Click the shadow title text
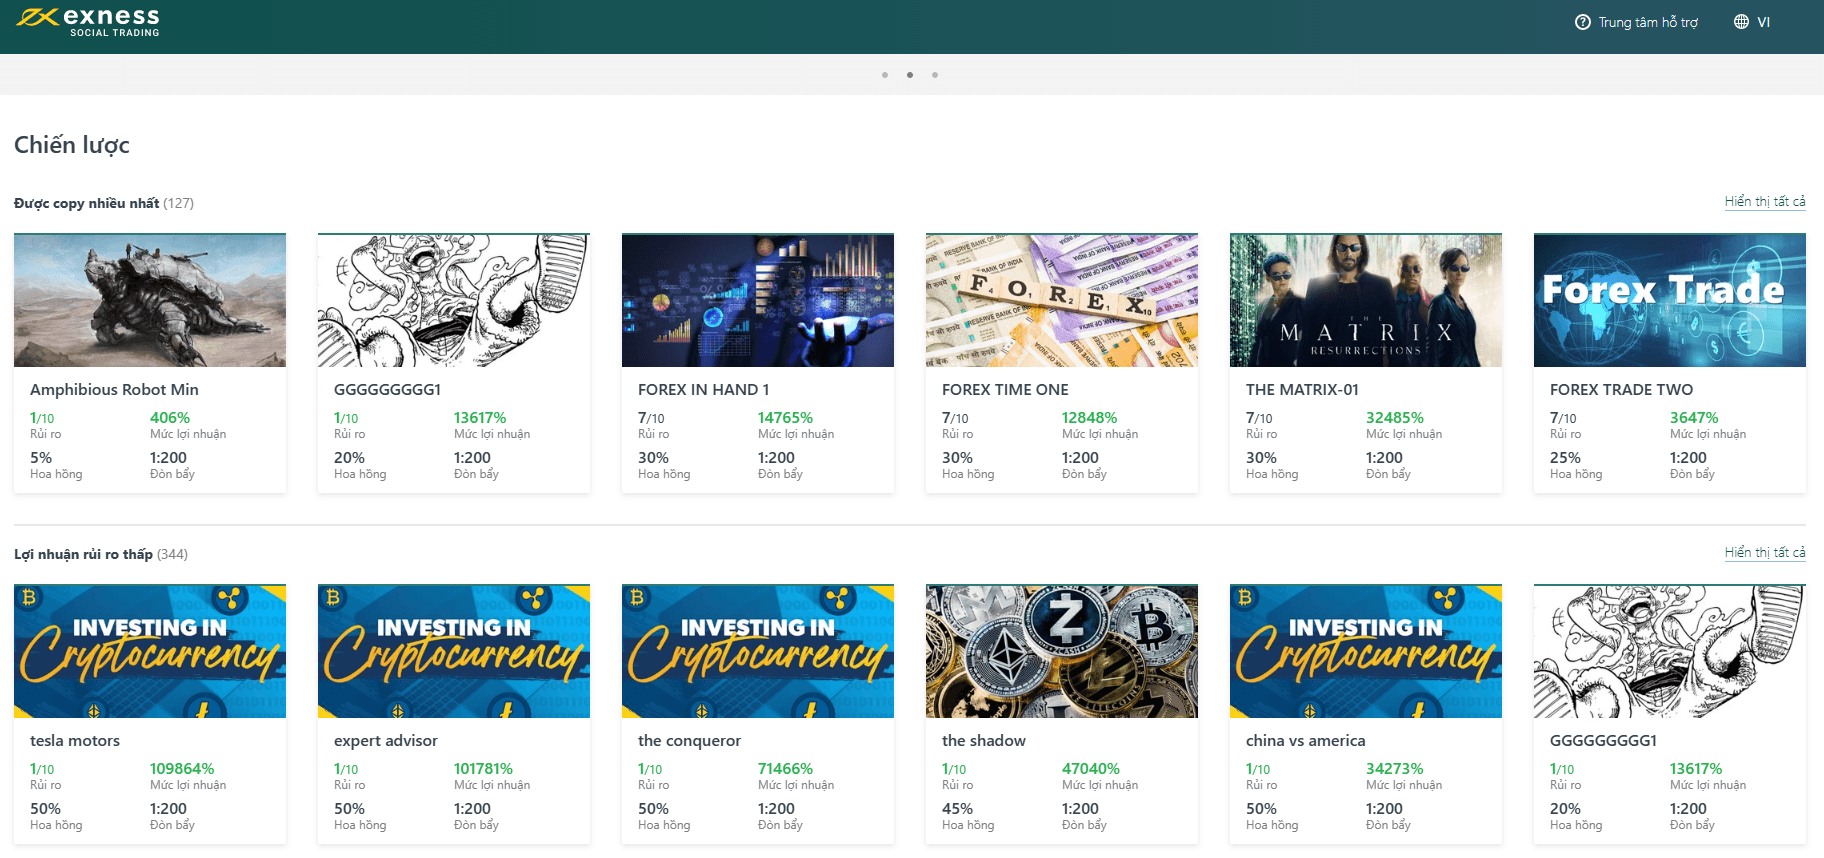 tap(984, 740)
